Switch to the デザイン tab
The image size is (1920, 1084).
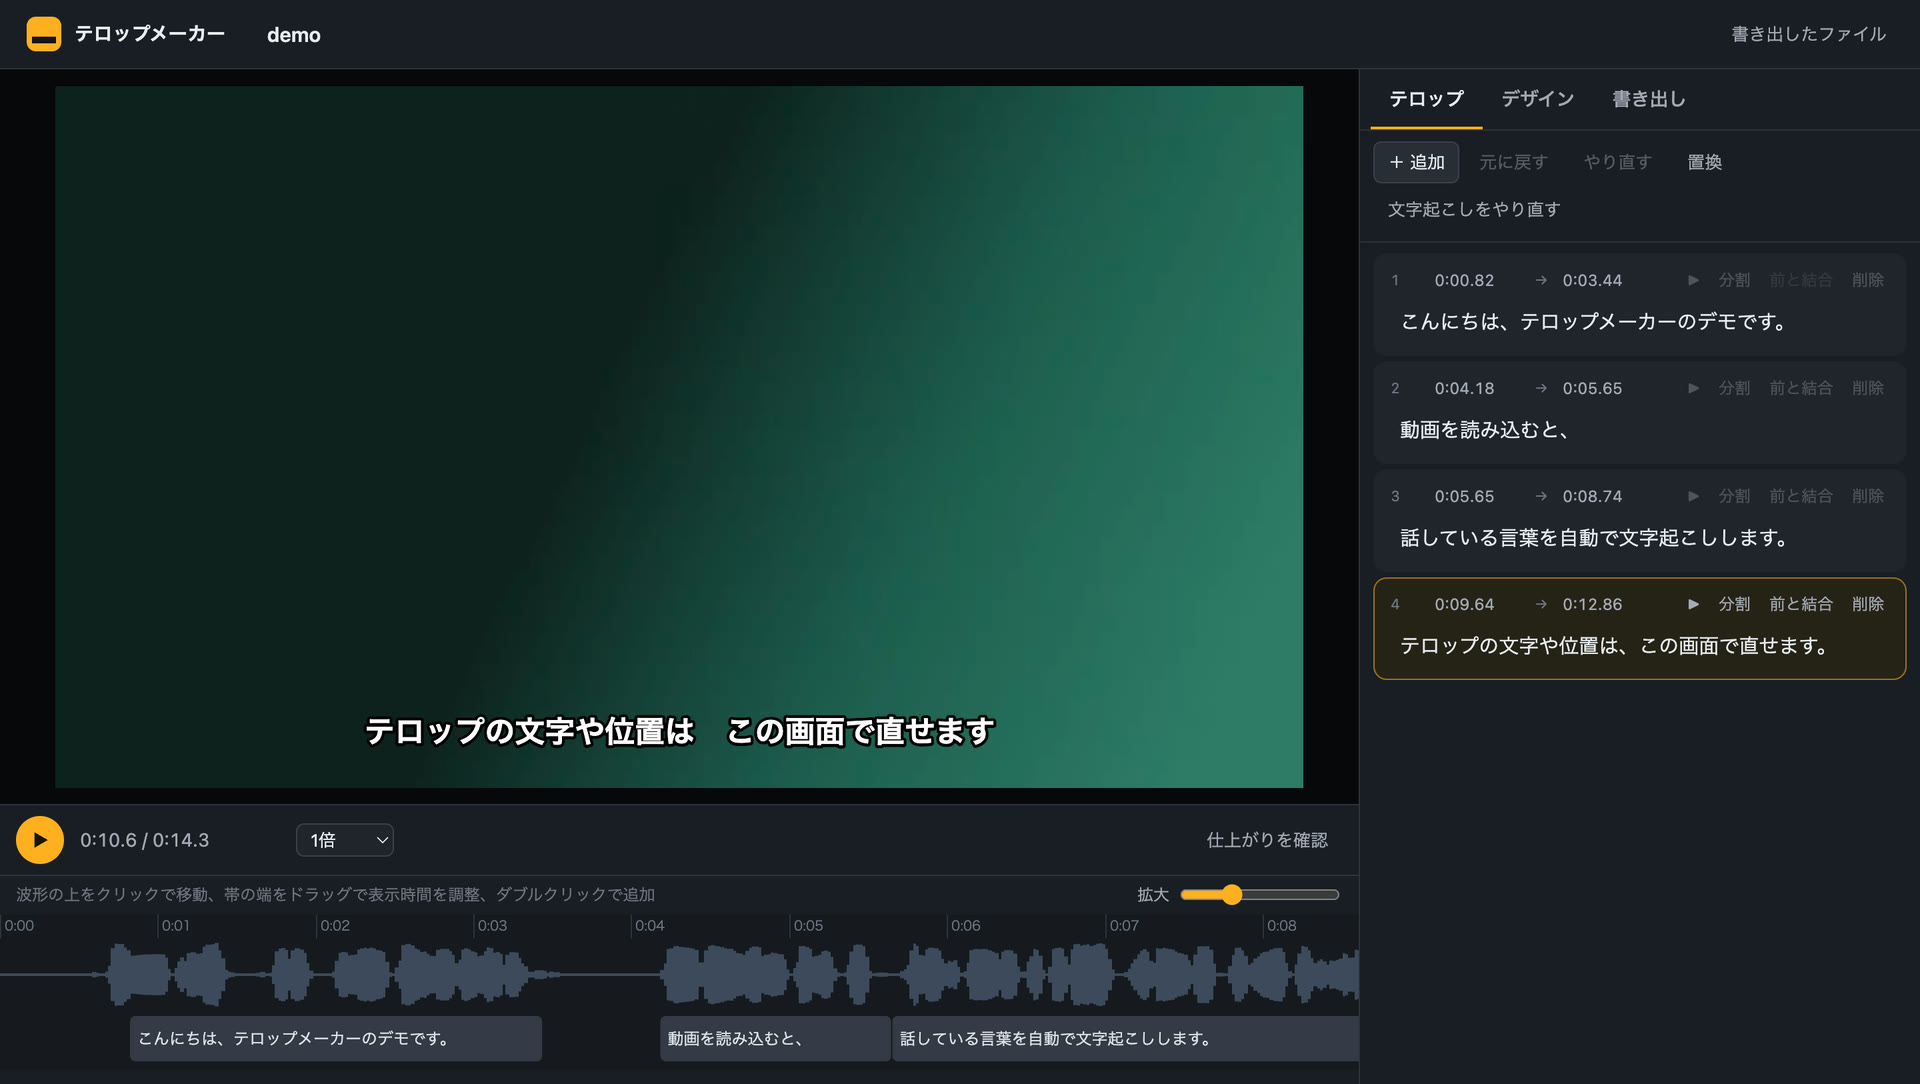point(1538,99)
